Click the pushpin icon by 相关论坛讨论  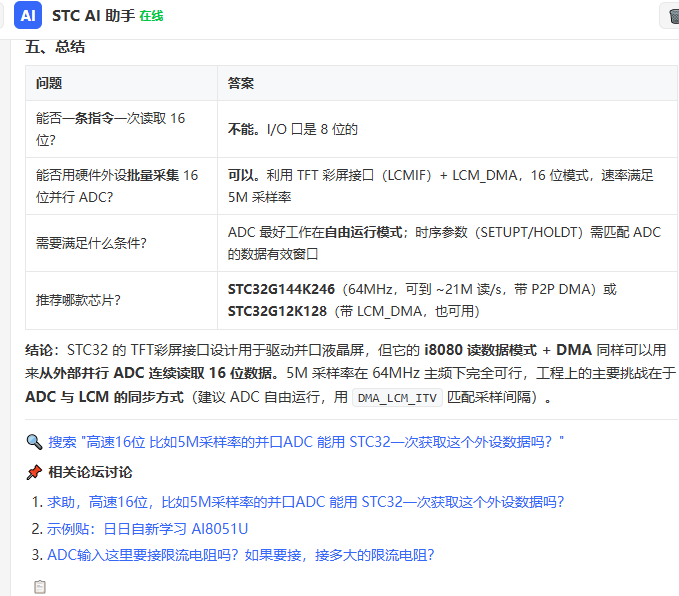pyautogui.click(x=34, y=472)
